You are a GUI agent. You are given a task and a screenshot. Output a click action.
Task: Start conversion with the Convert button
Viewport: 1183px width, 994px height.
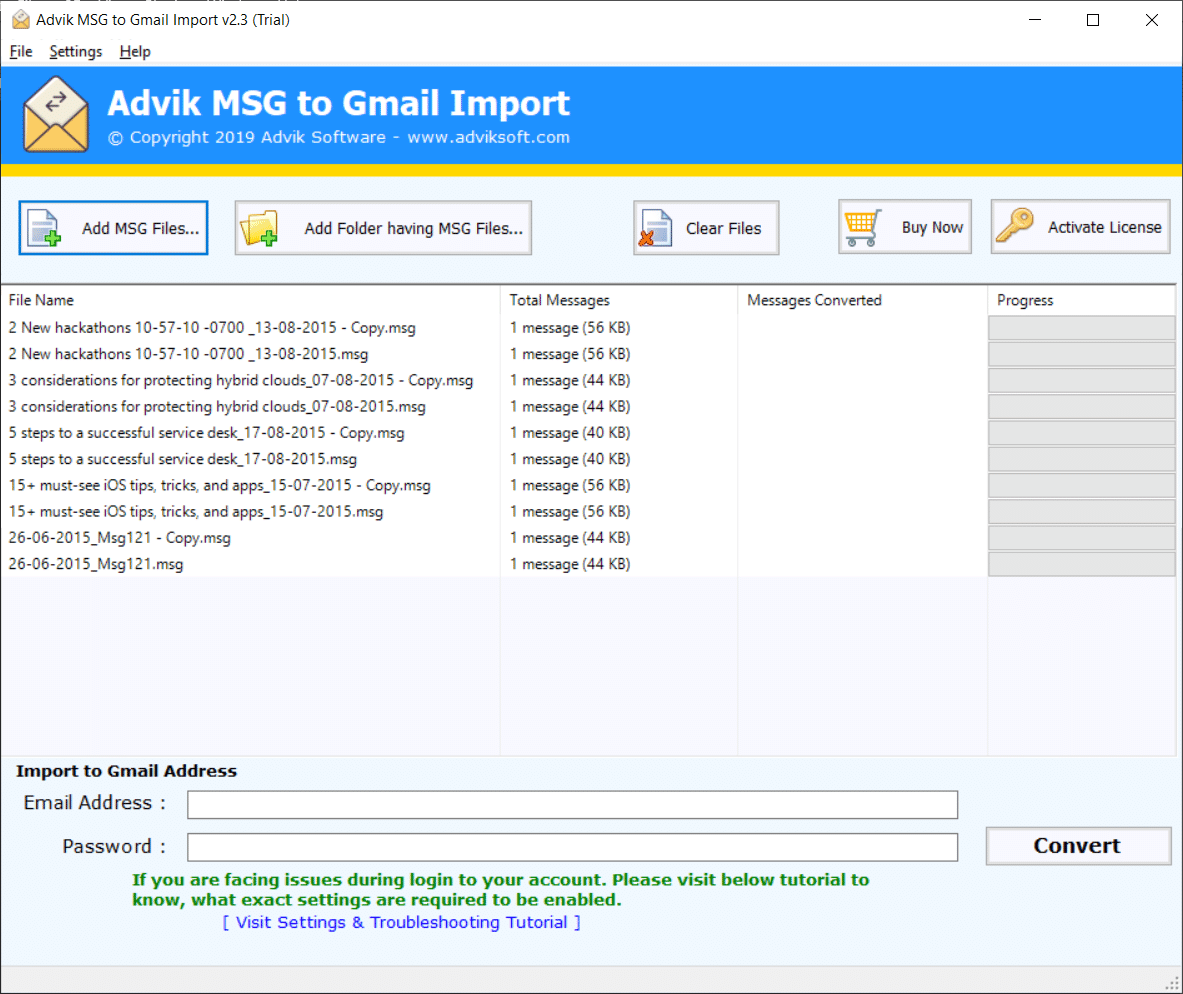tap(1078, 846)
